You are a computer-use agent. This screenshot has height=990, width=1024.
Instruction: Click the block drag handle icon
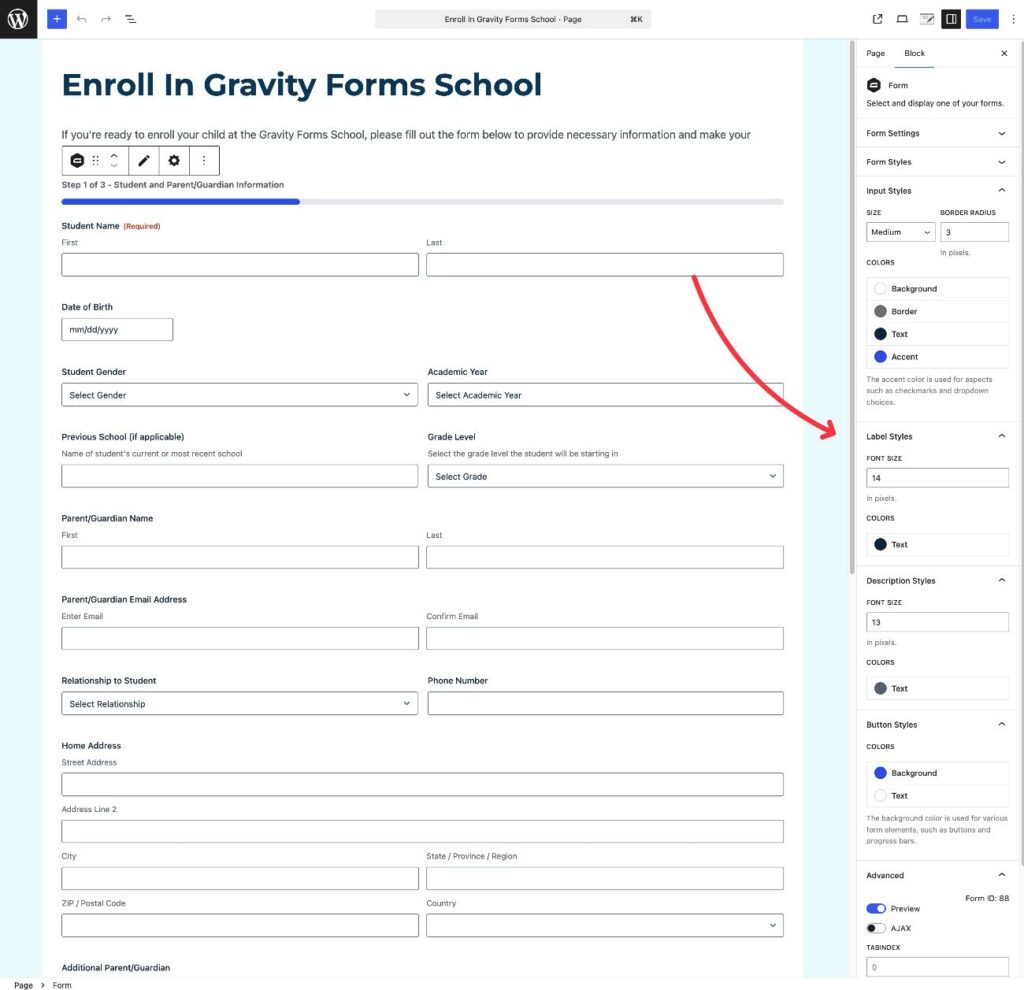95,160
